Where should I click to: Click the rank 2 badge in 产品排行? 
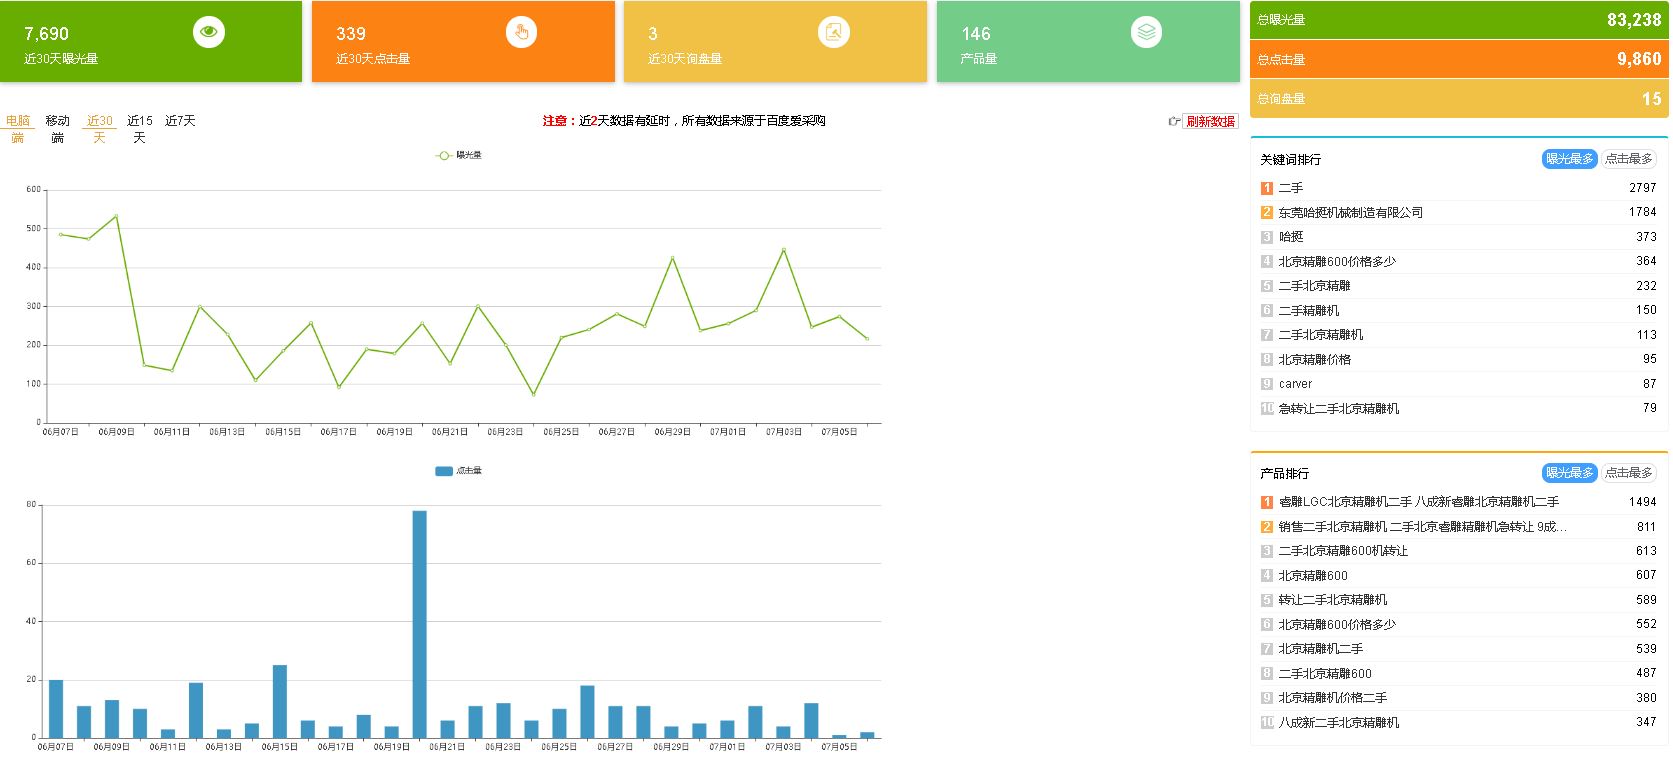pos(1266,527)
